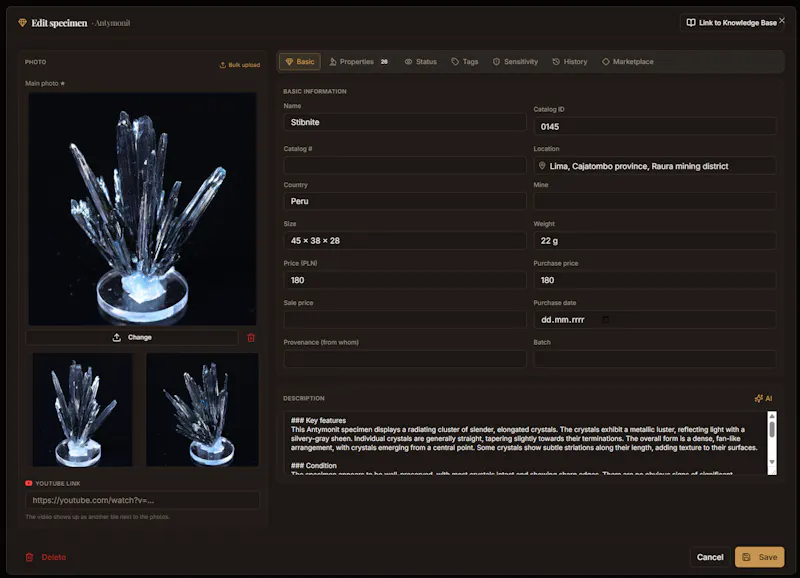Click the Weight field 22 g
The image size is (800, 578).
655,241
